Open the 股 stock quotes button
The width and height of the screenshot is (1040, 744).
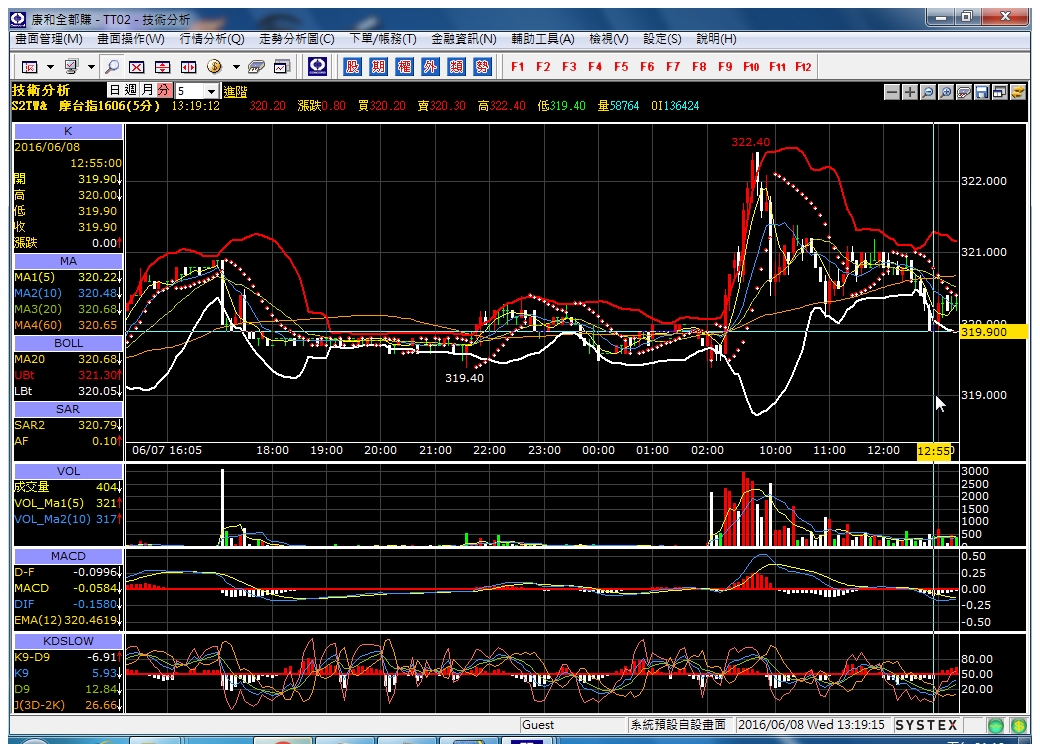click(353, 66)
